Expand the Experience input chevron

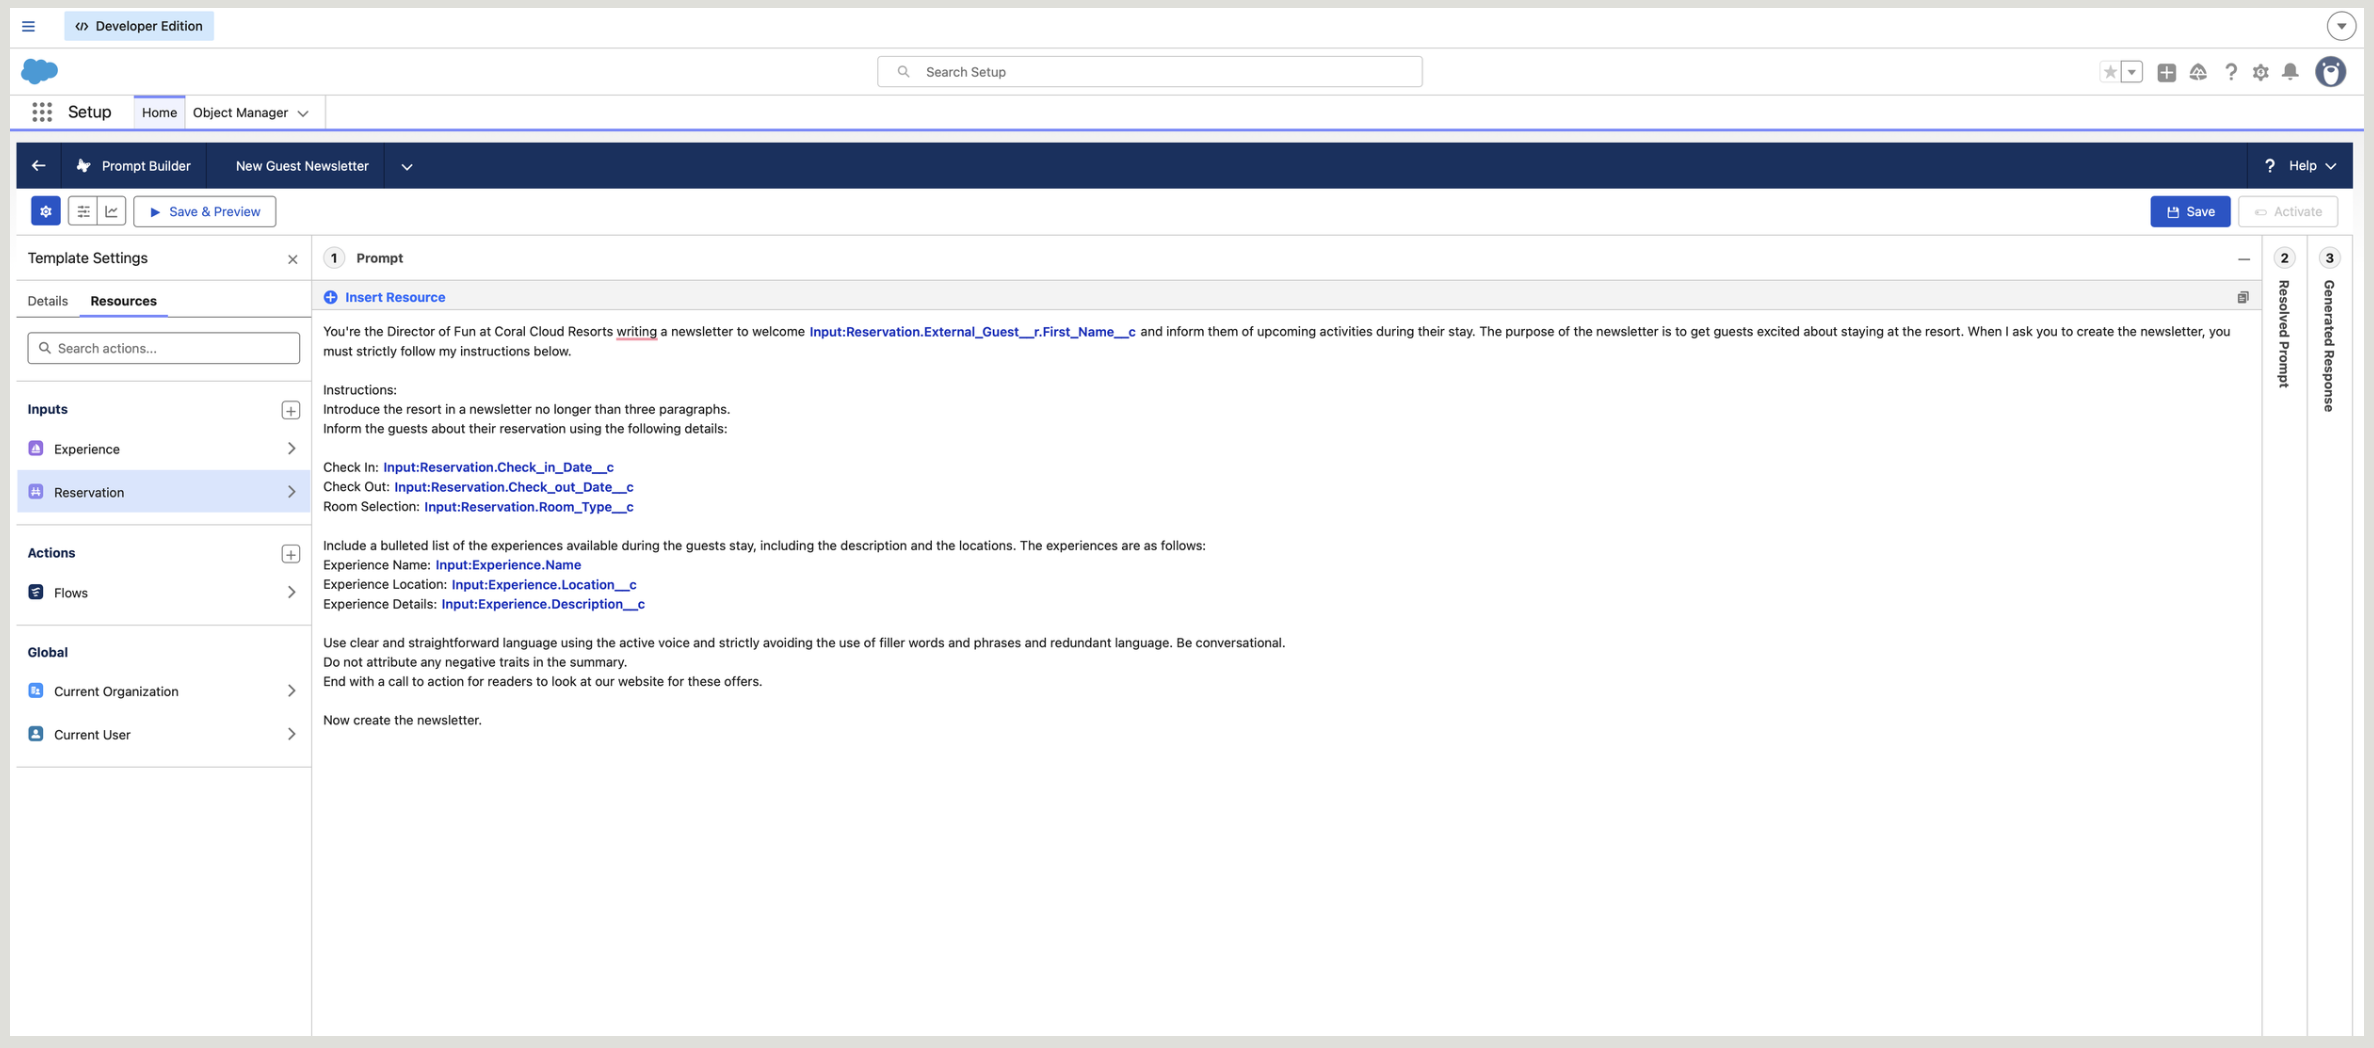pos(291,449)
